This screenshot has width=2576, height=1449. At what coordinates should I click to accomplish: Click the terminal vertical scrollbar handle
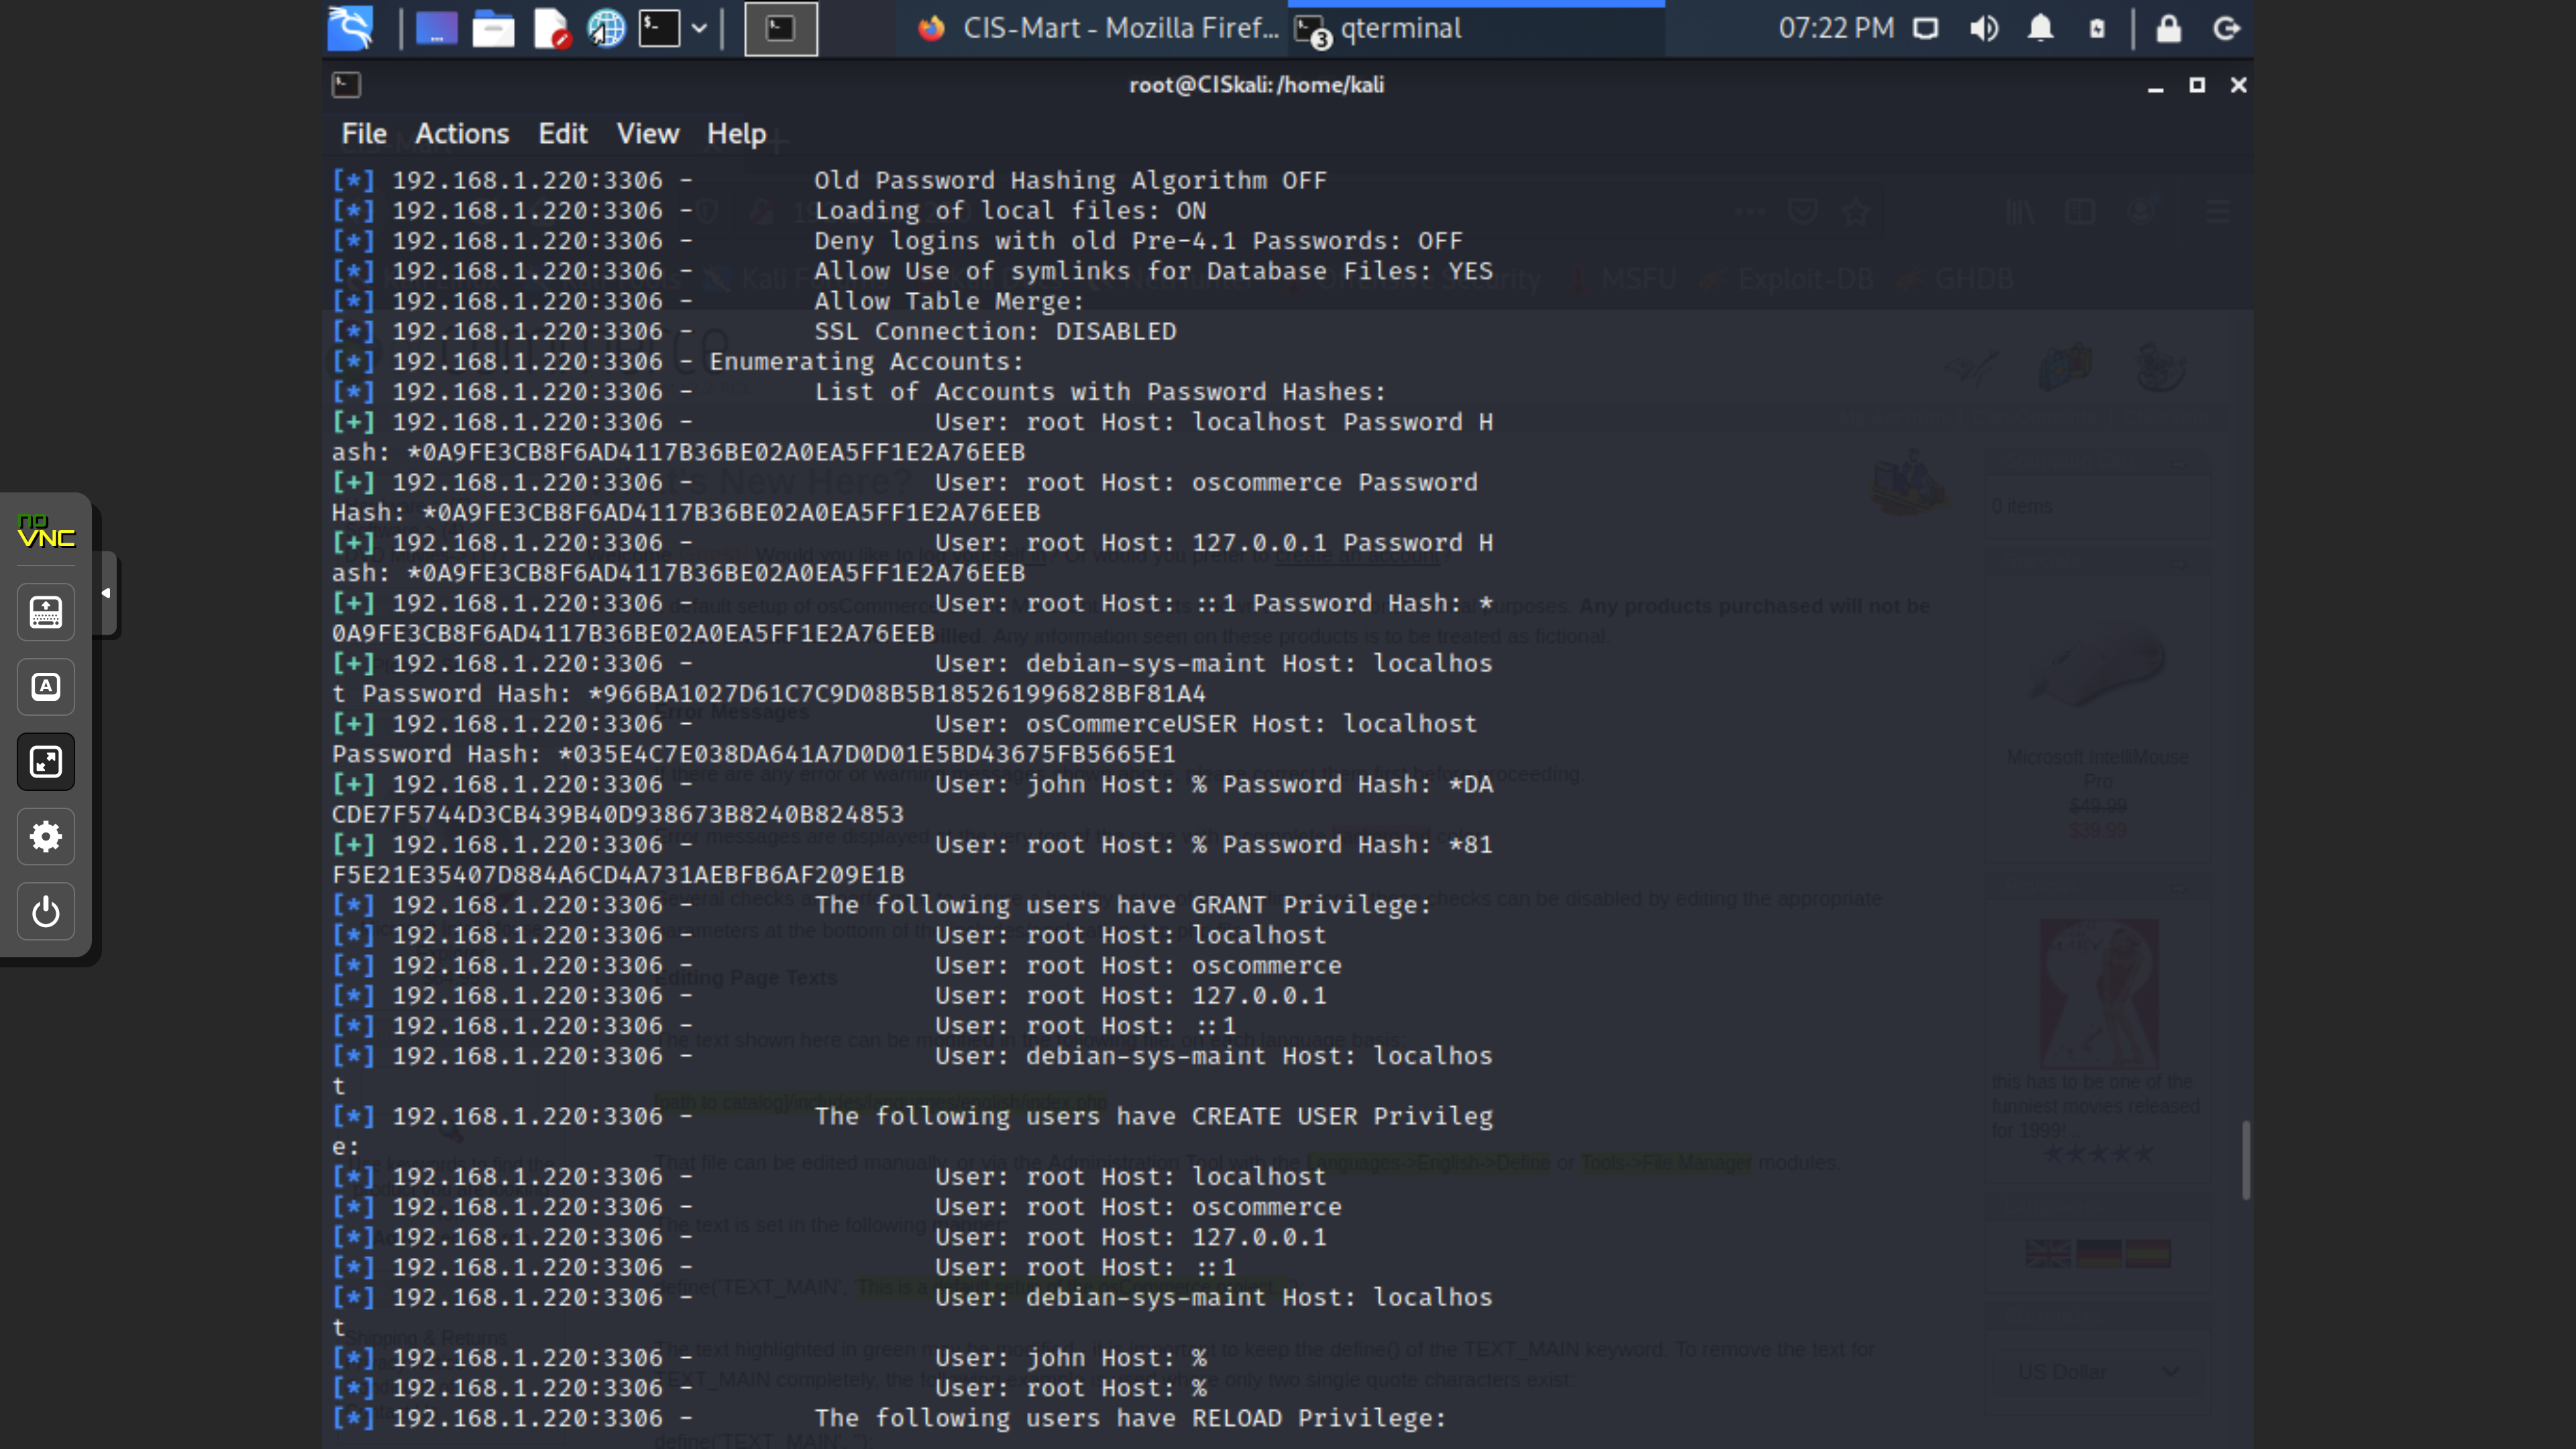[2246, 1160]
